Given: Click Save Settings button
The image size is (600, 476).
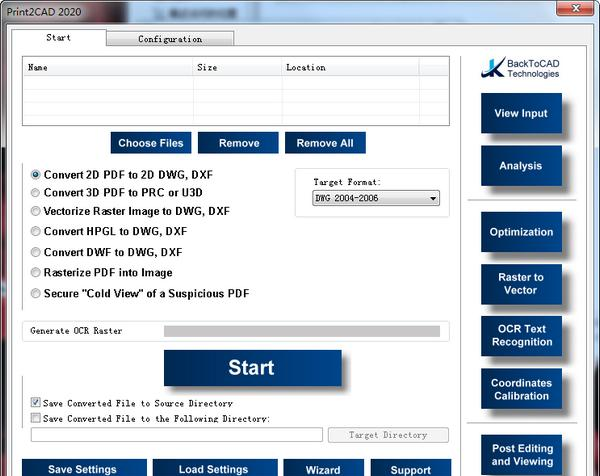Looking at the screenshot, I should tap(84, 468).
